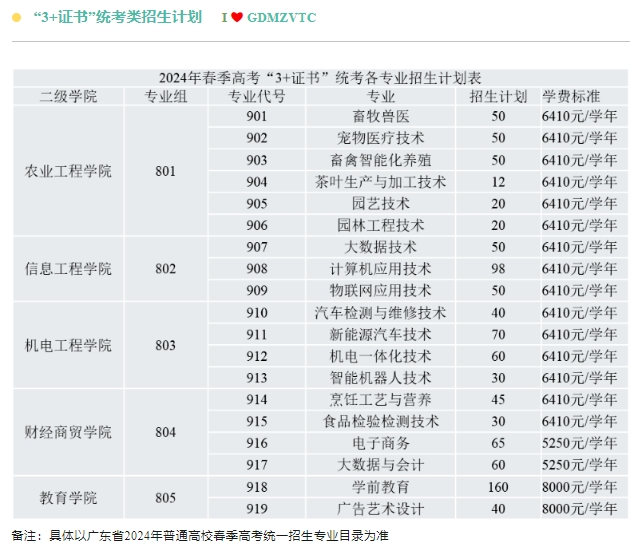The image size is (640, 554).
Task: Select the major 物联网应用技术
Action: [381, 290]
